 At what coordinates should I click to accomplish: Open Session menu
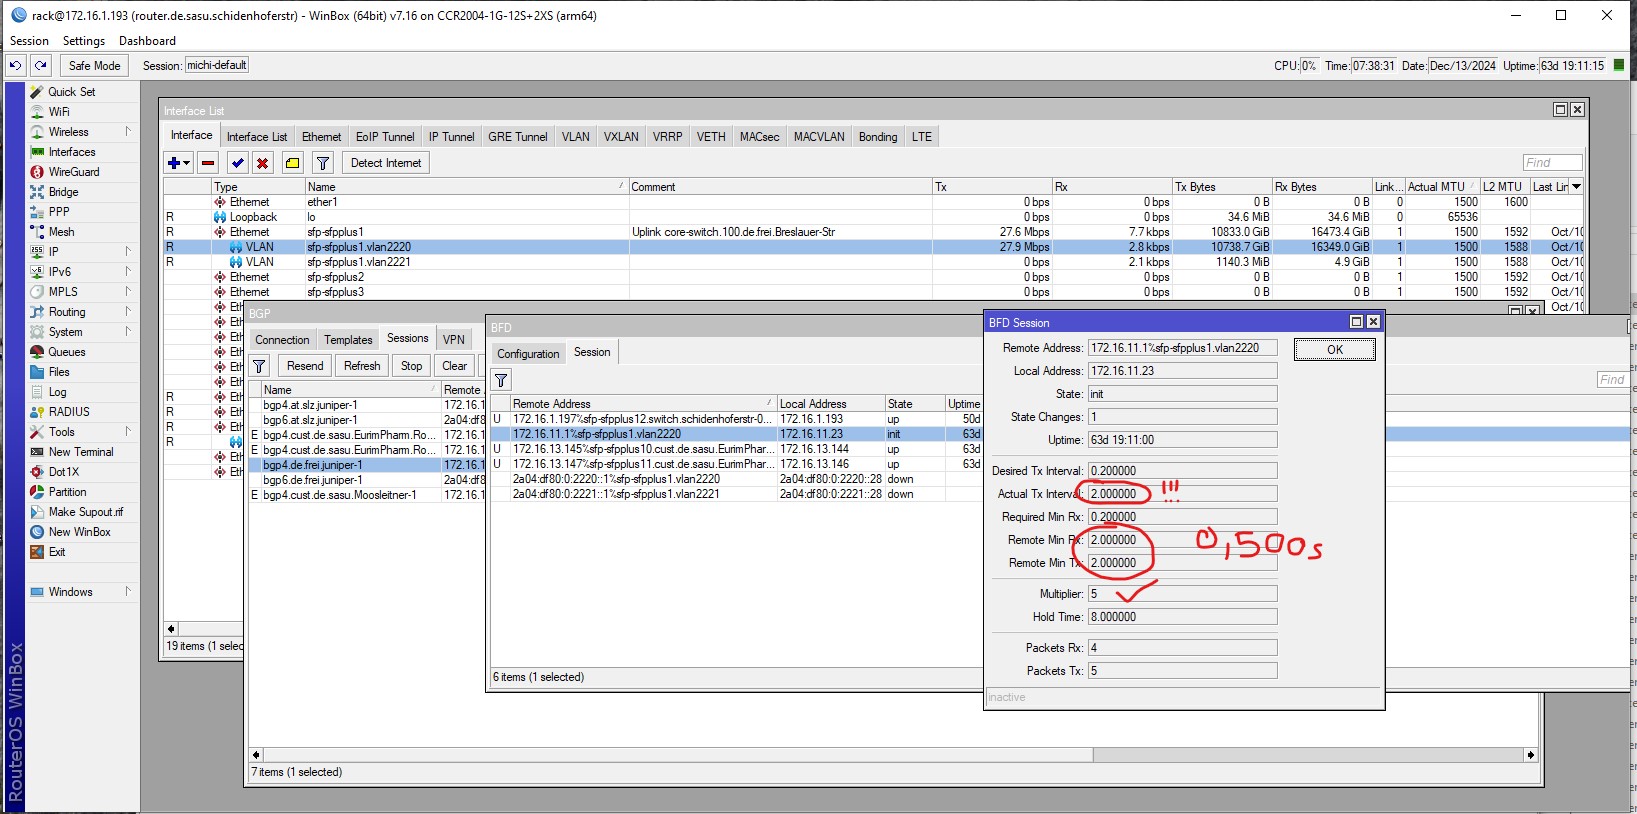pos(29,41)
